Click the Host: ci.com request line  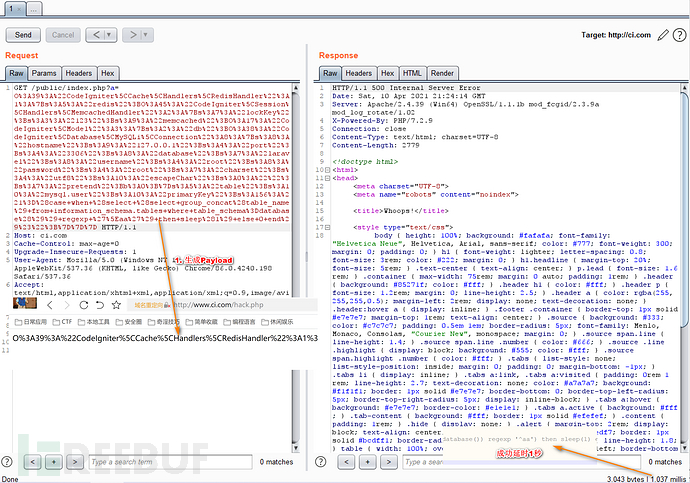click(x=40, y=235)
